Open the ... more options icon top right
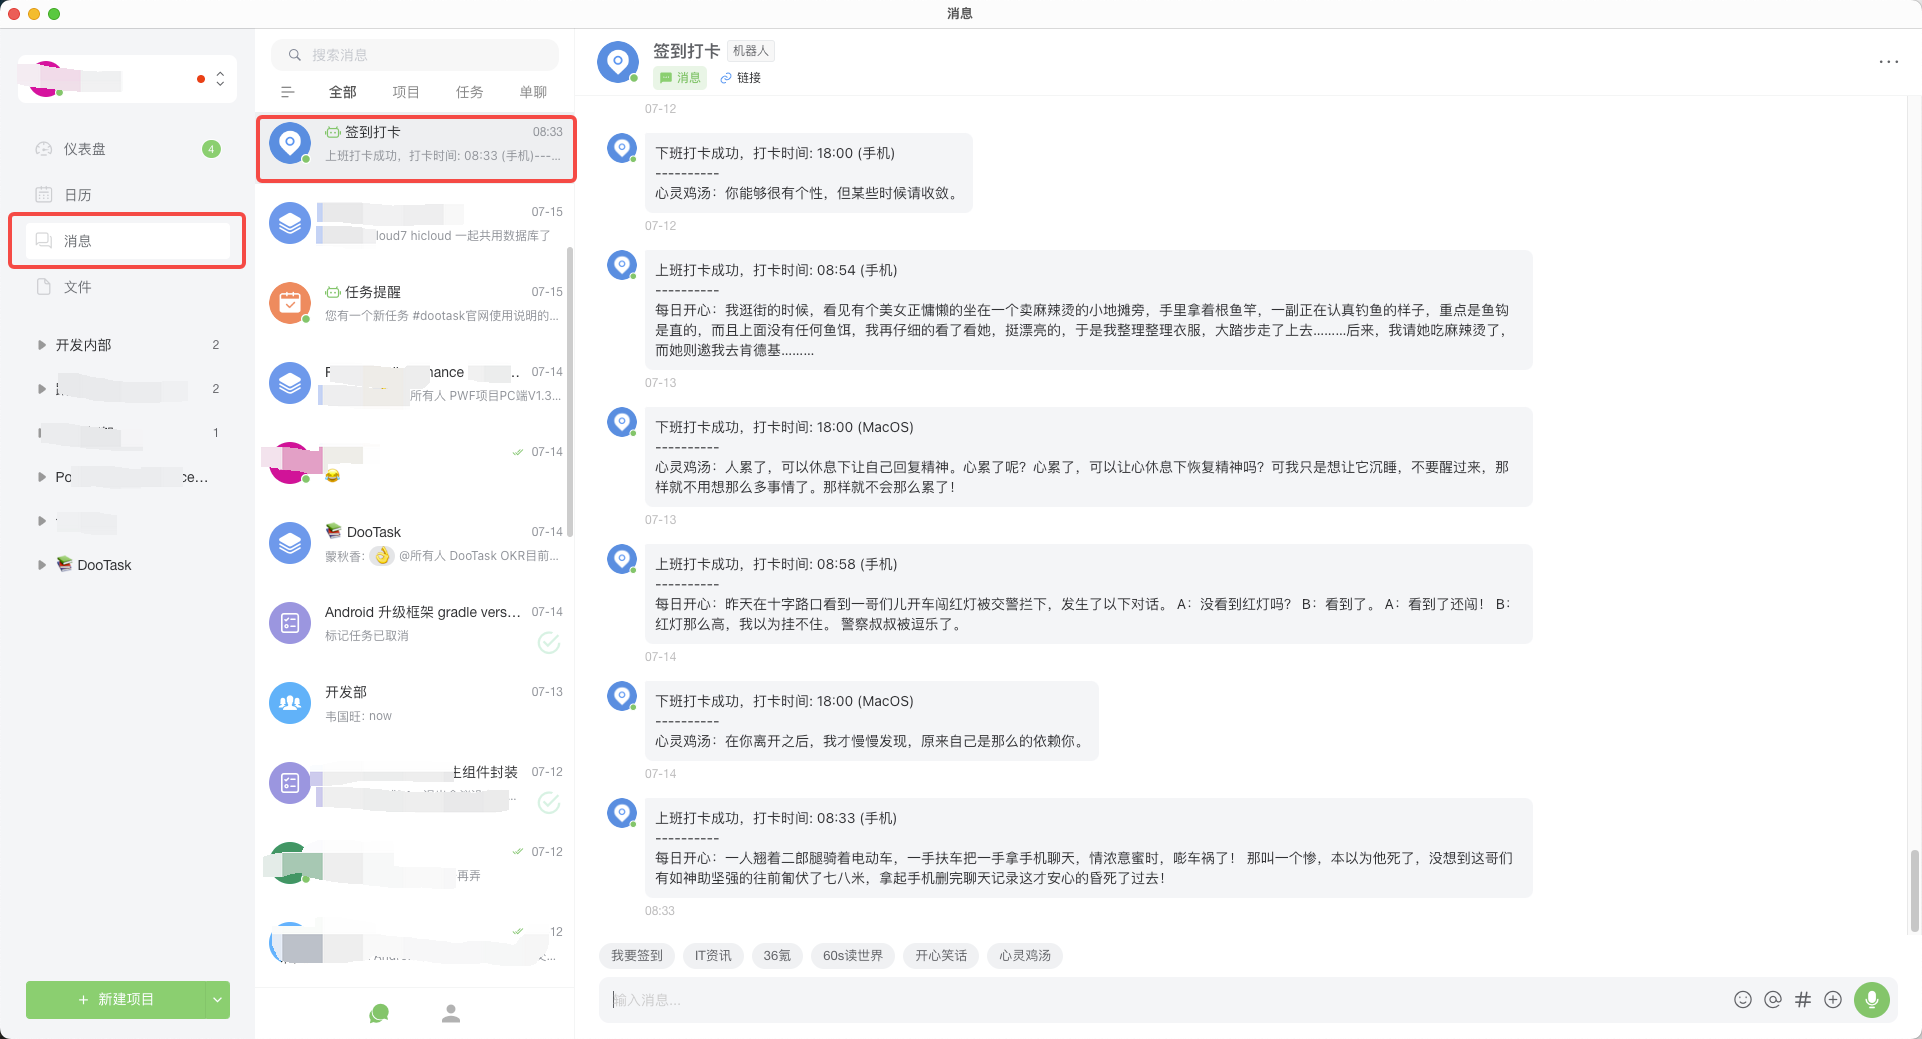Image resolution: width=1922 pixels, height=1039 pixels. [1889, 61]
